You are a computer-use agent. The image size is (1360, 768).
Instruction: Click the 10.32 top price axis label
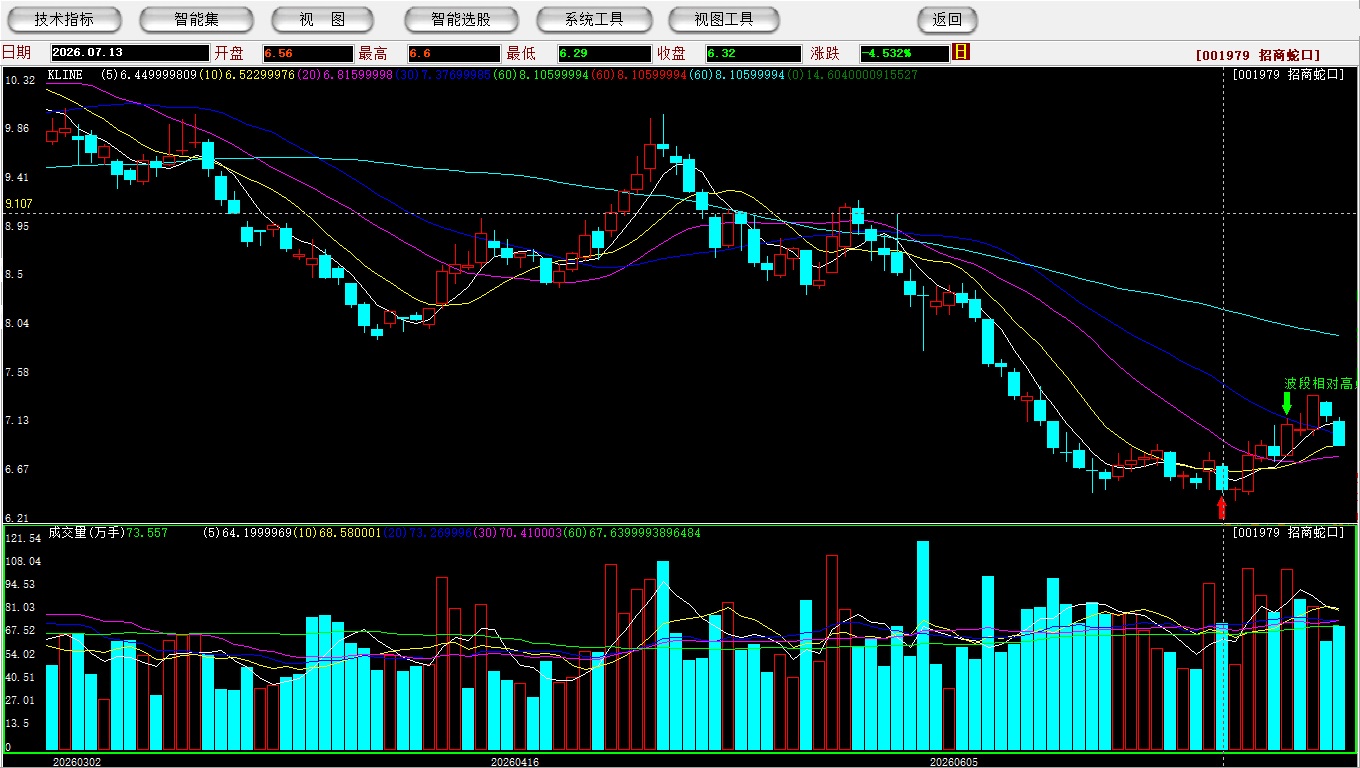(x=20, y=80)
